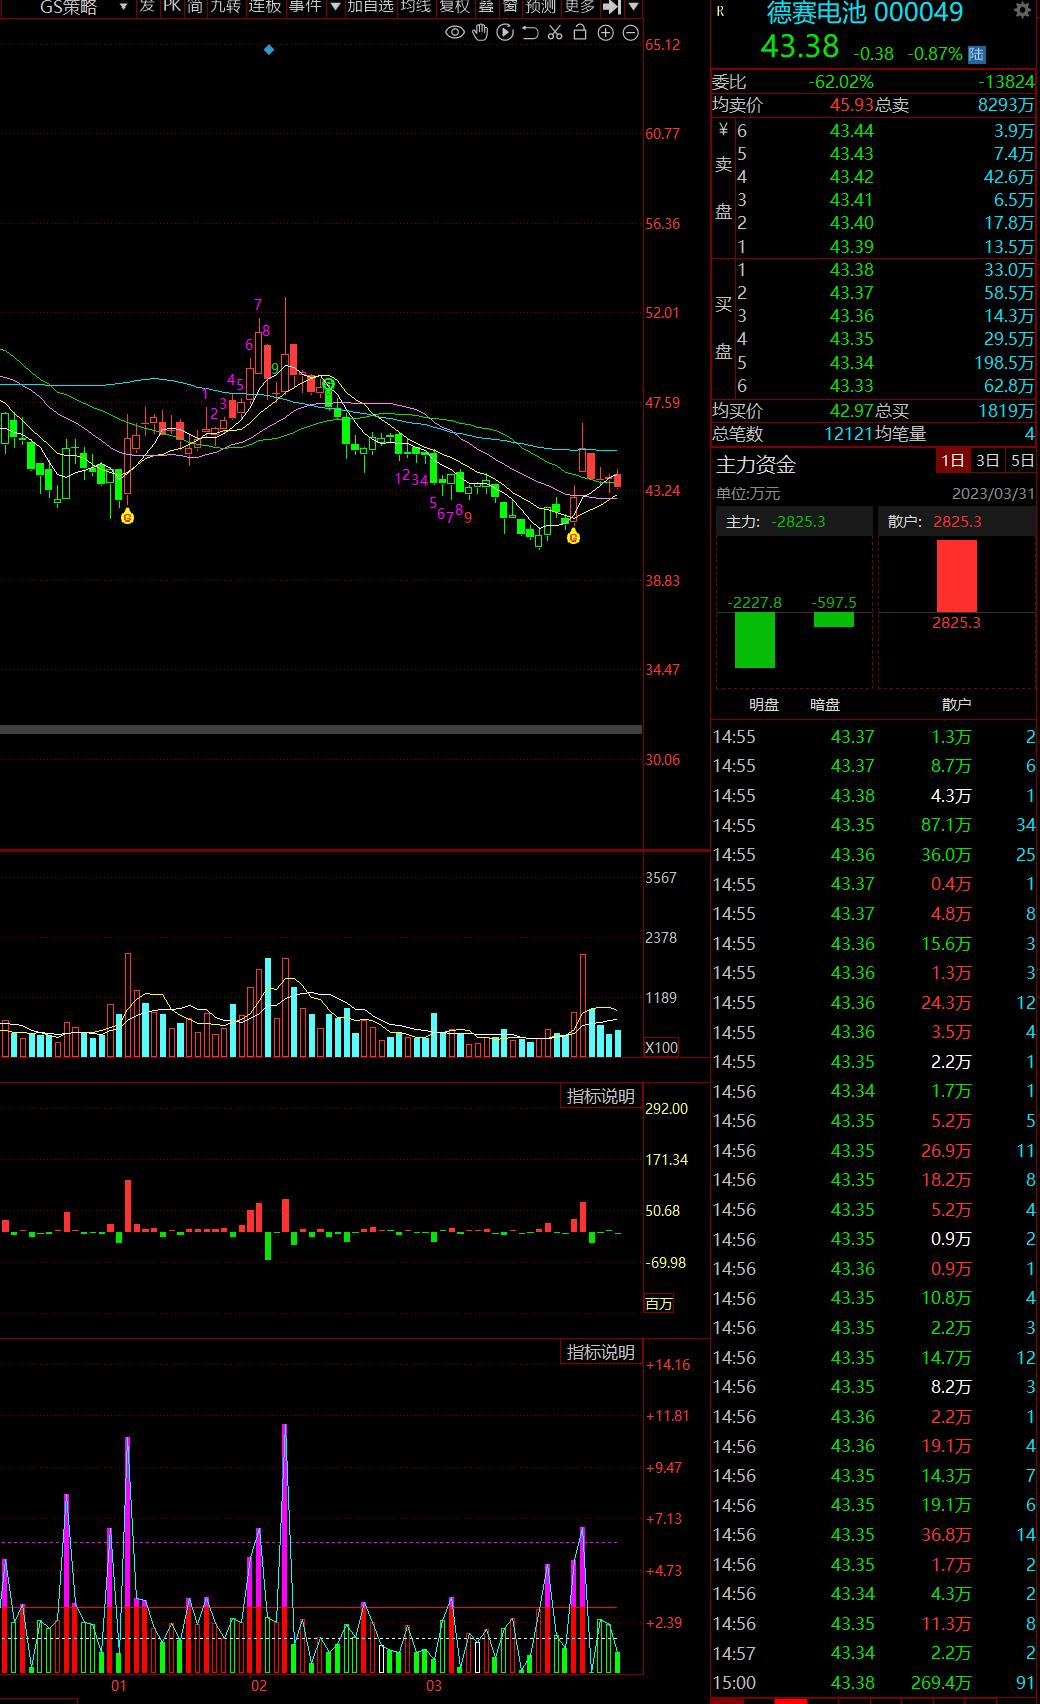Click the 均卖价 value 45.93
1040x1704 pixels.
coord(852,105)
